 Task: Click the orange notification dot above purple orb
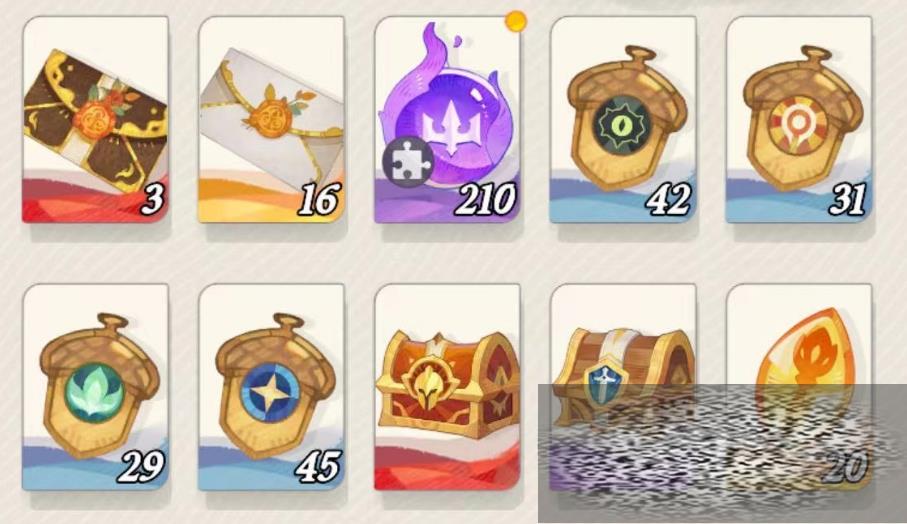click(x=515, y=21)
